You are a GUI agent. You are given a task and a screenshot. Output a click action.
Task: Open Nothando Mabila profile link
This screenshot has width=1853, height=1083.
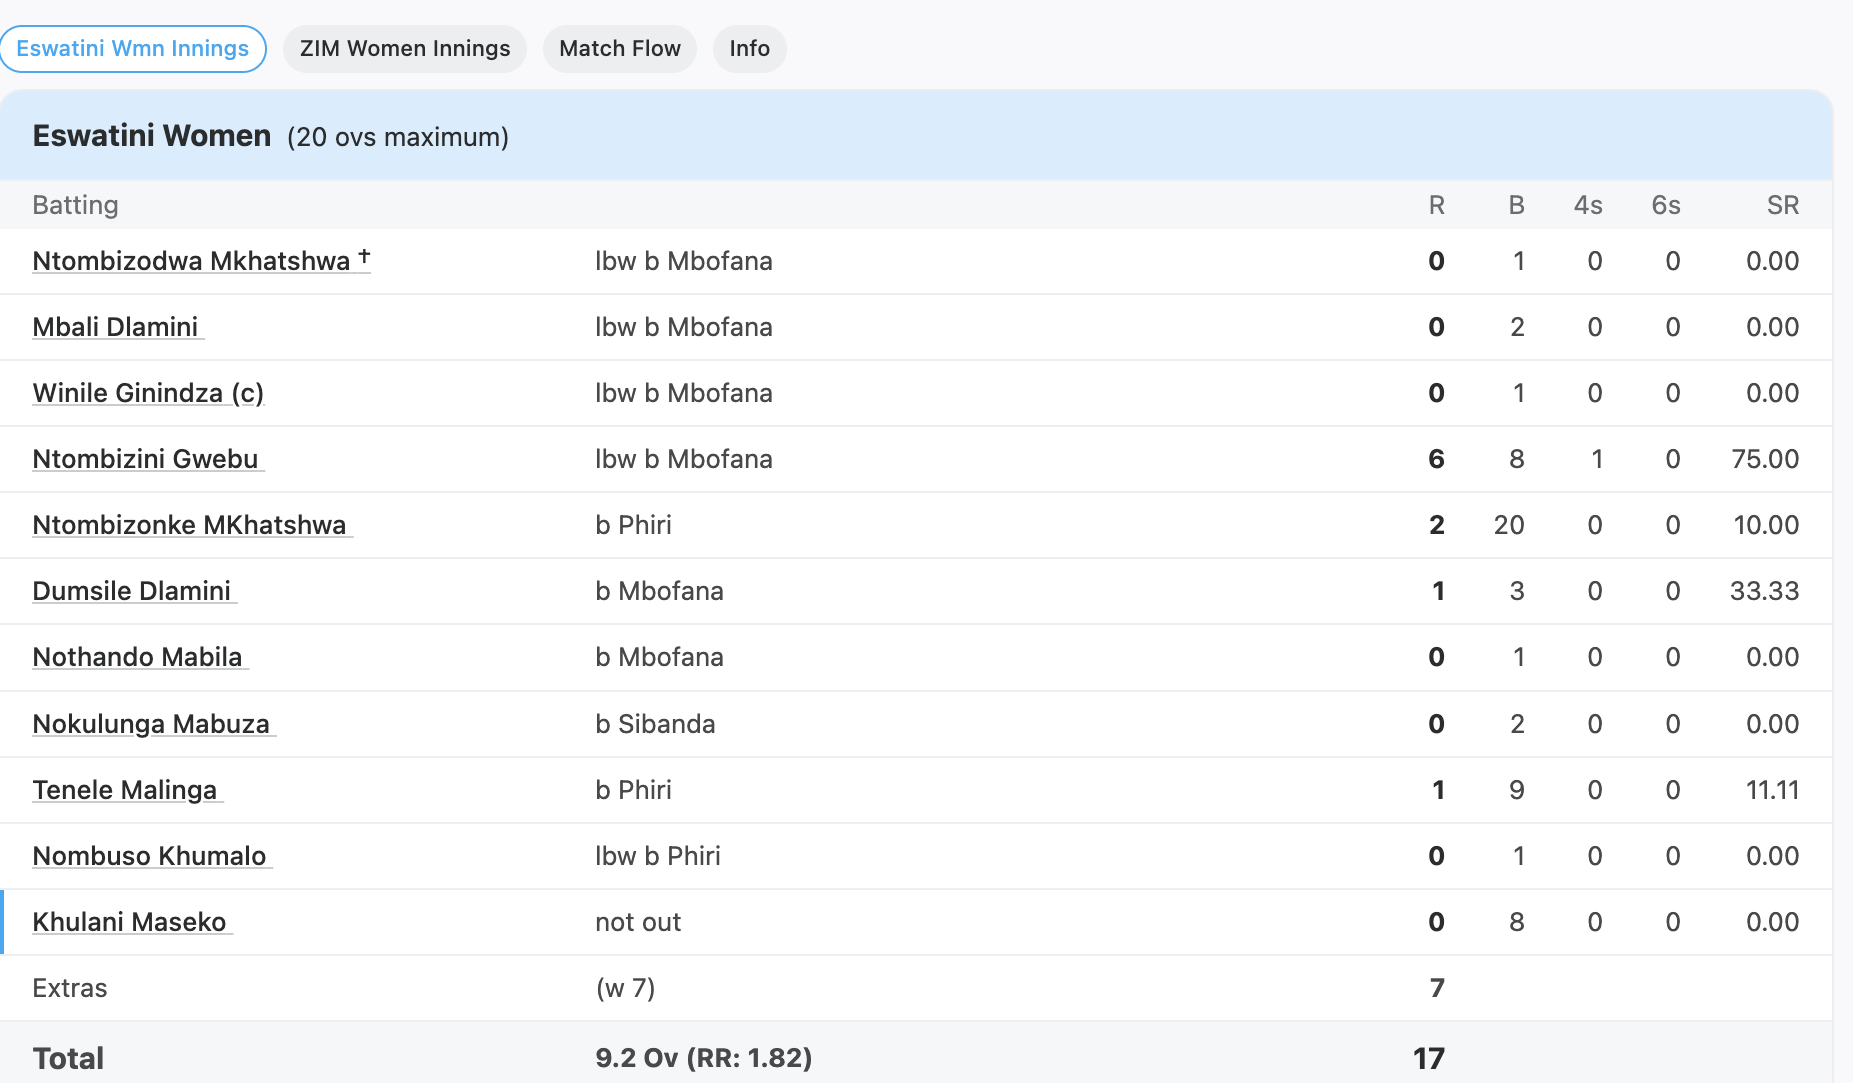point(137,657)
